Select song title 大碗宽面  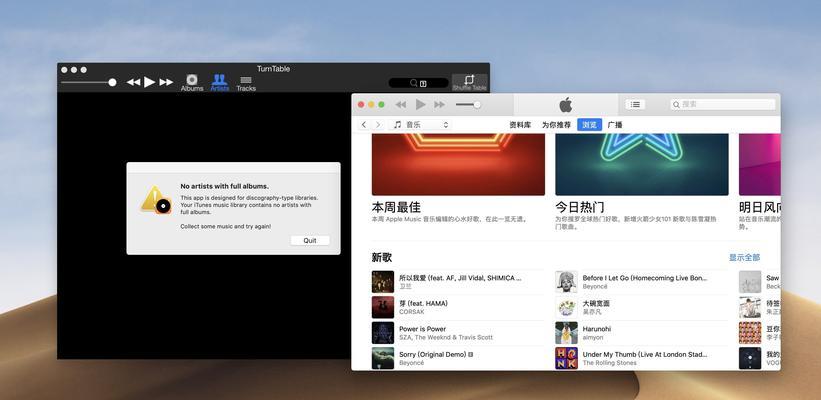click(x=596, y=304)
